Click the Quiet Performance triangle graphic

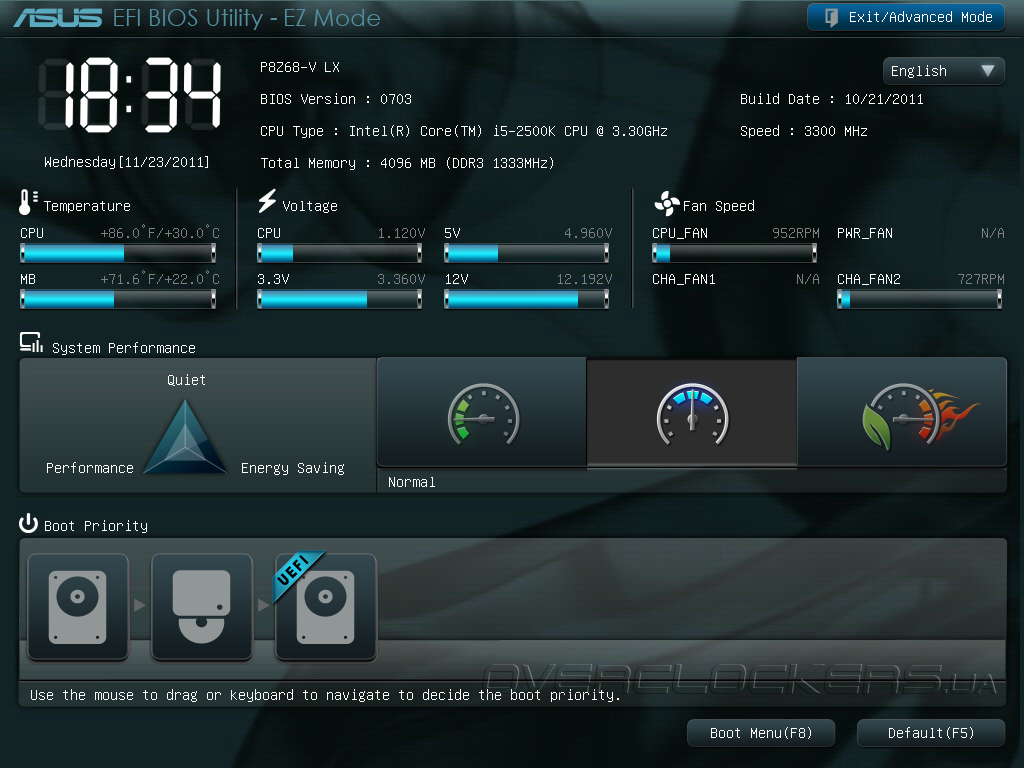[x=185, y=437]
